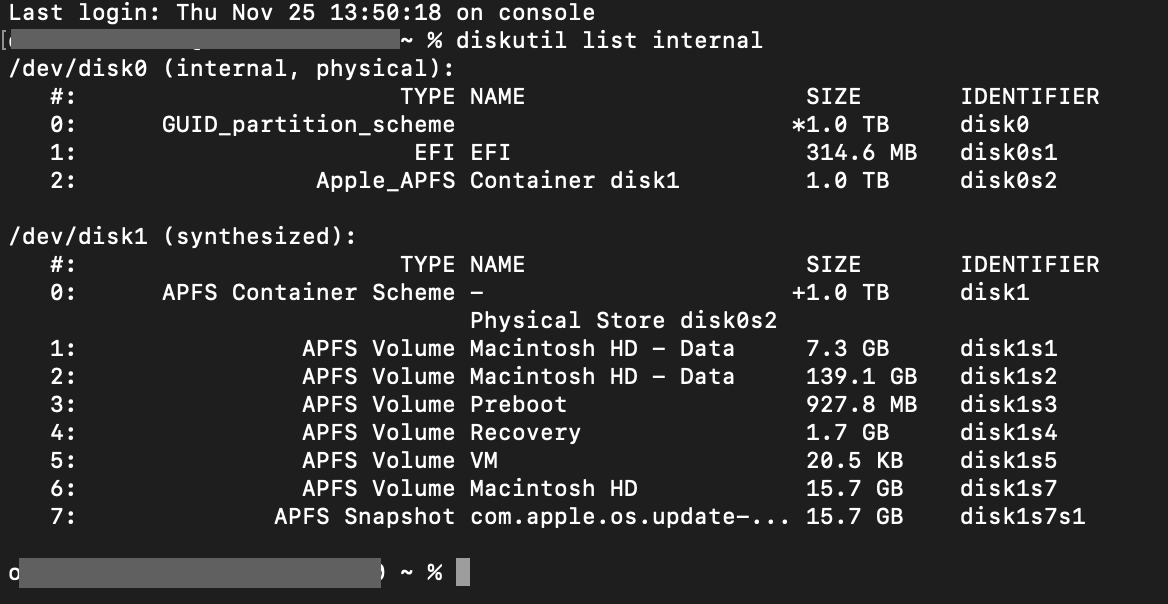Click the Recovery volume name
Image resolution: width=1168 pixels, height=604 pixels.
[525, 433]
